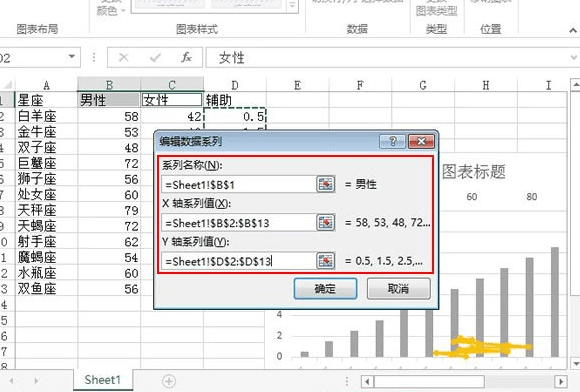This screenshot has height=392, width=580.
Task: Click cell B4 with value 48
Action: (109, 148)
